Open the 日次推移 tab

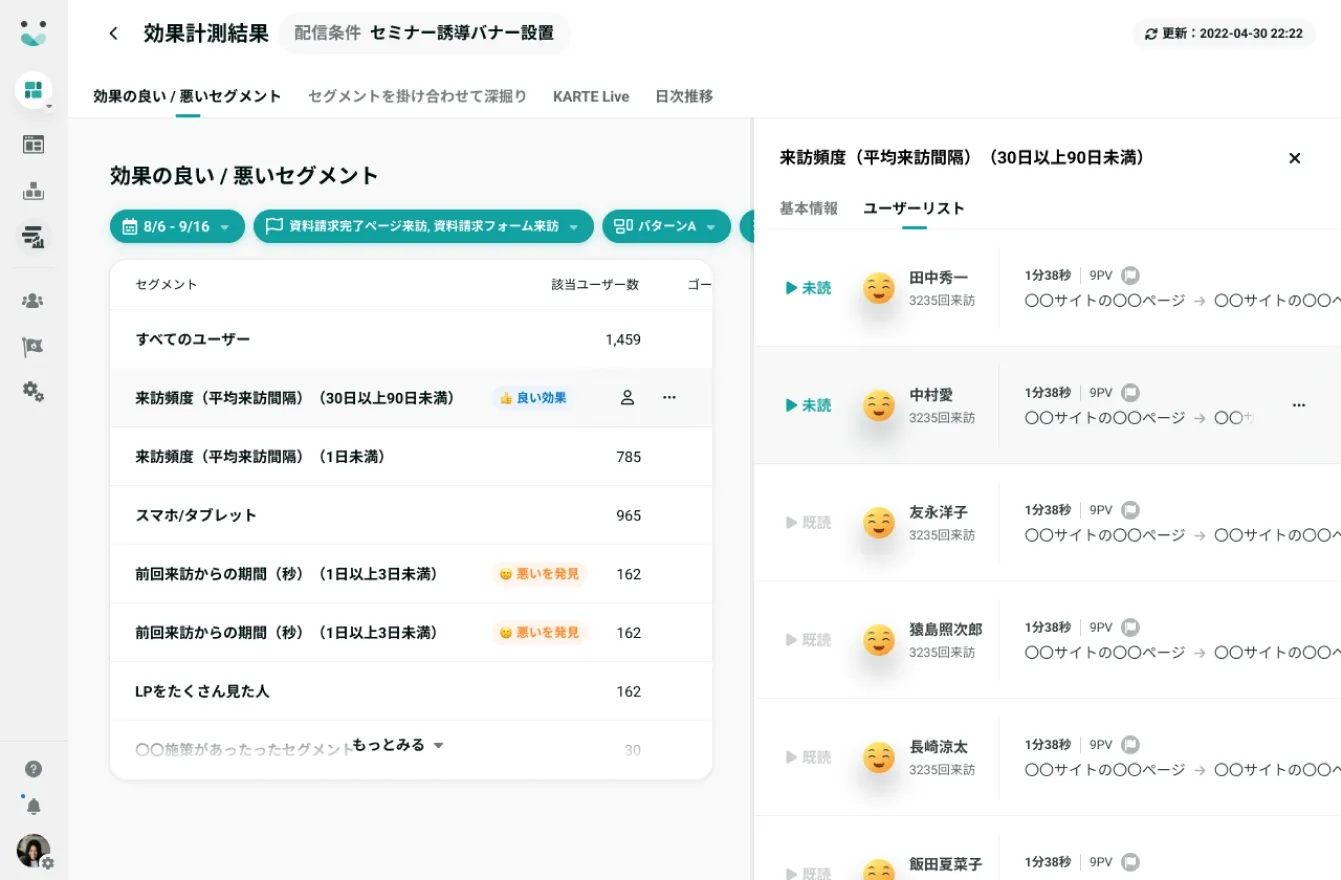[682, 96]
